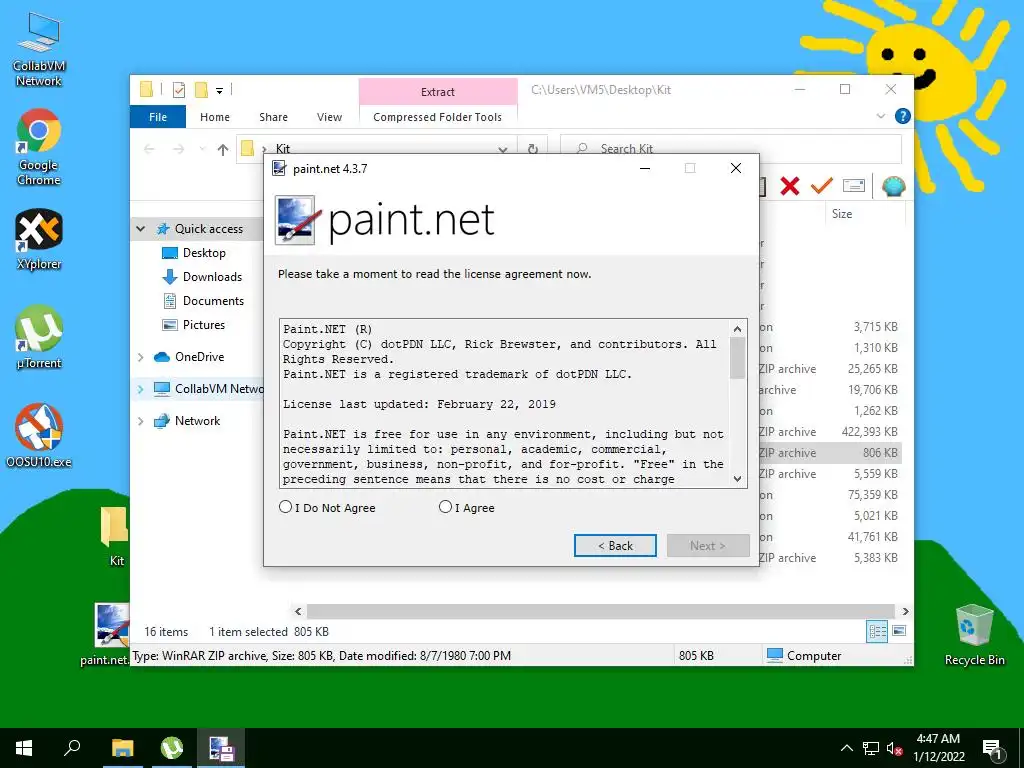The image size is (1024, 768).
Task: Switch to large icons view layout
Action: (x=899, y=631)
